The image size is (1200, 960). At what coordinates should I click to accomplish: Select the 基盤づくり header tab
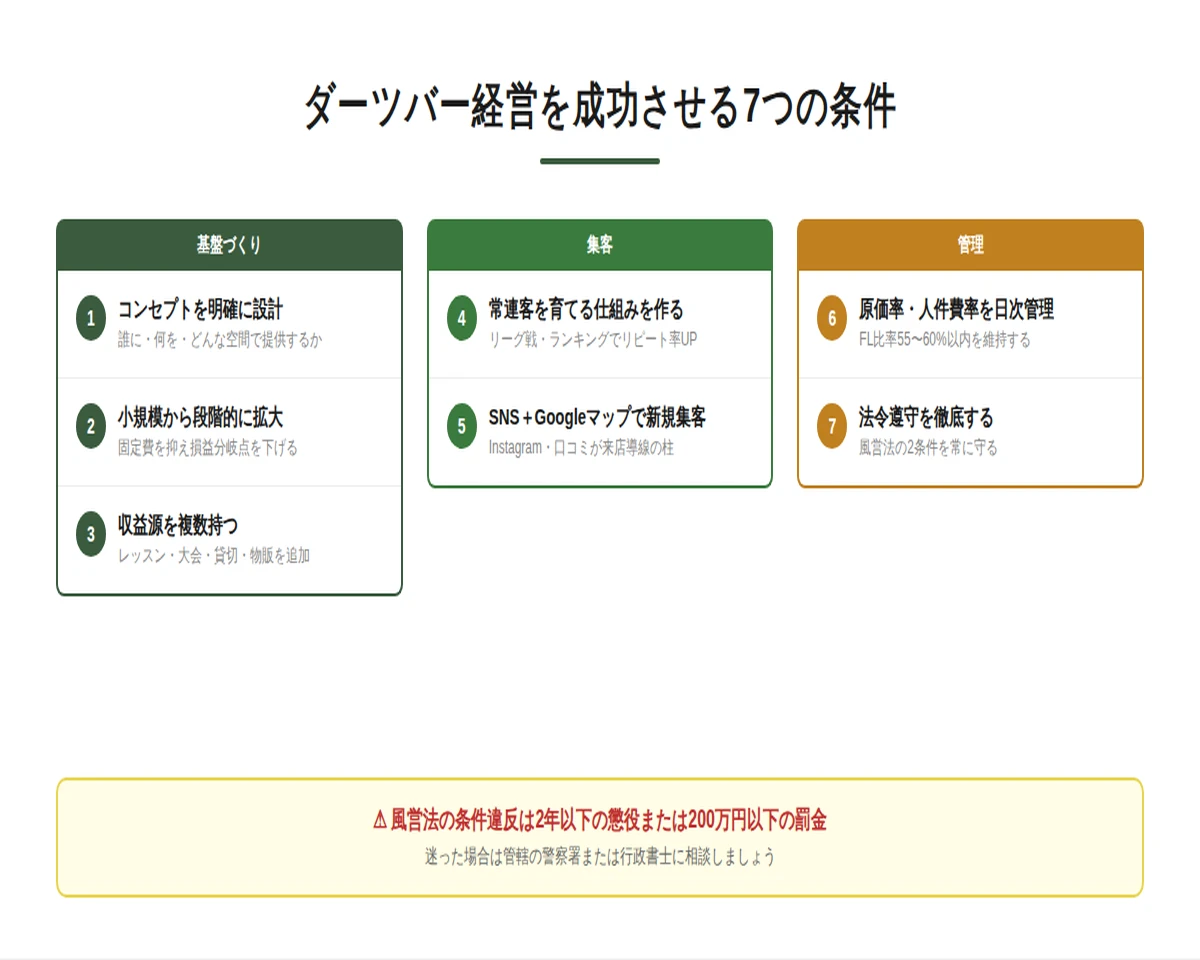pyautogui.click(x=229, y=241)
